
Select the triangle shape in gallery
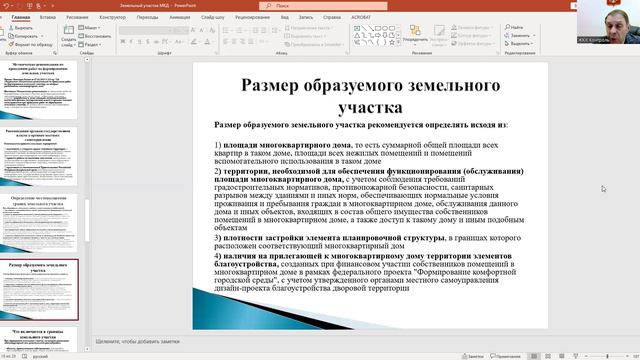357,36
